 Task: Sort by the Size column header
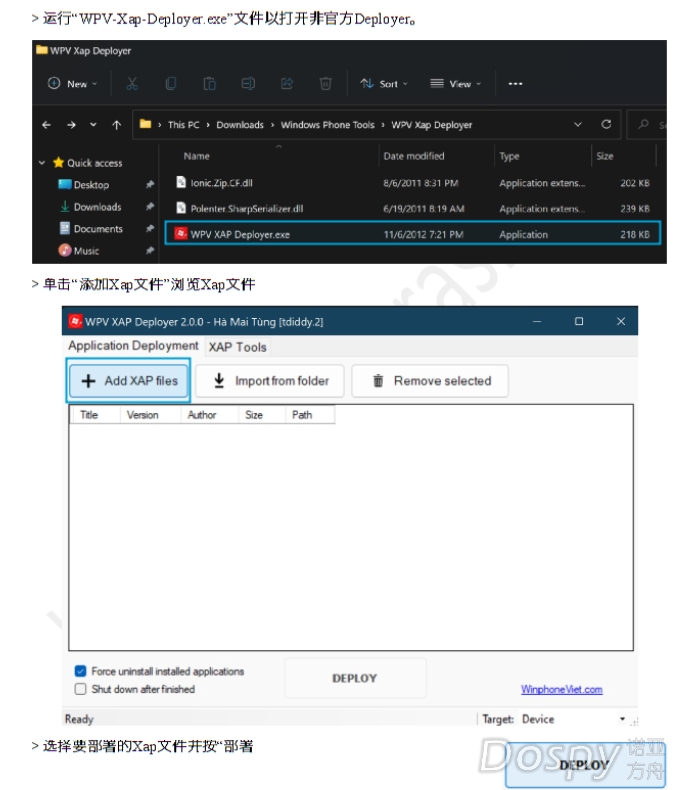click(605, 156)
